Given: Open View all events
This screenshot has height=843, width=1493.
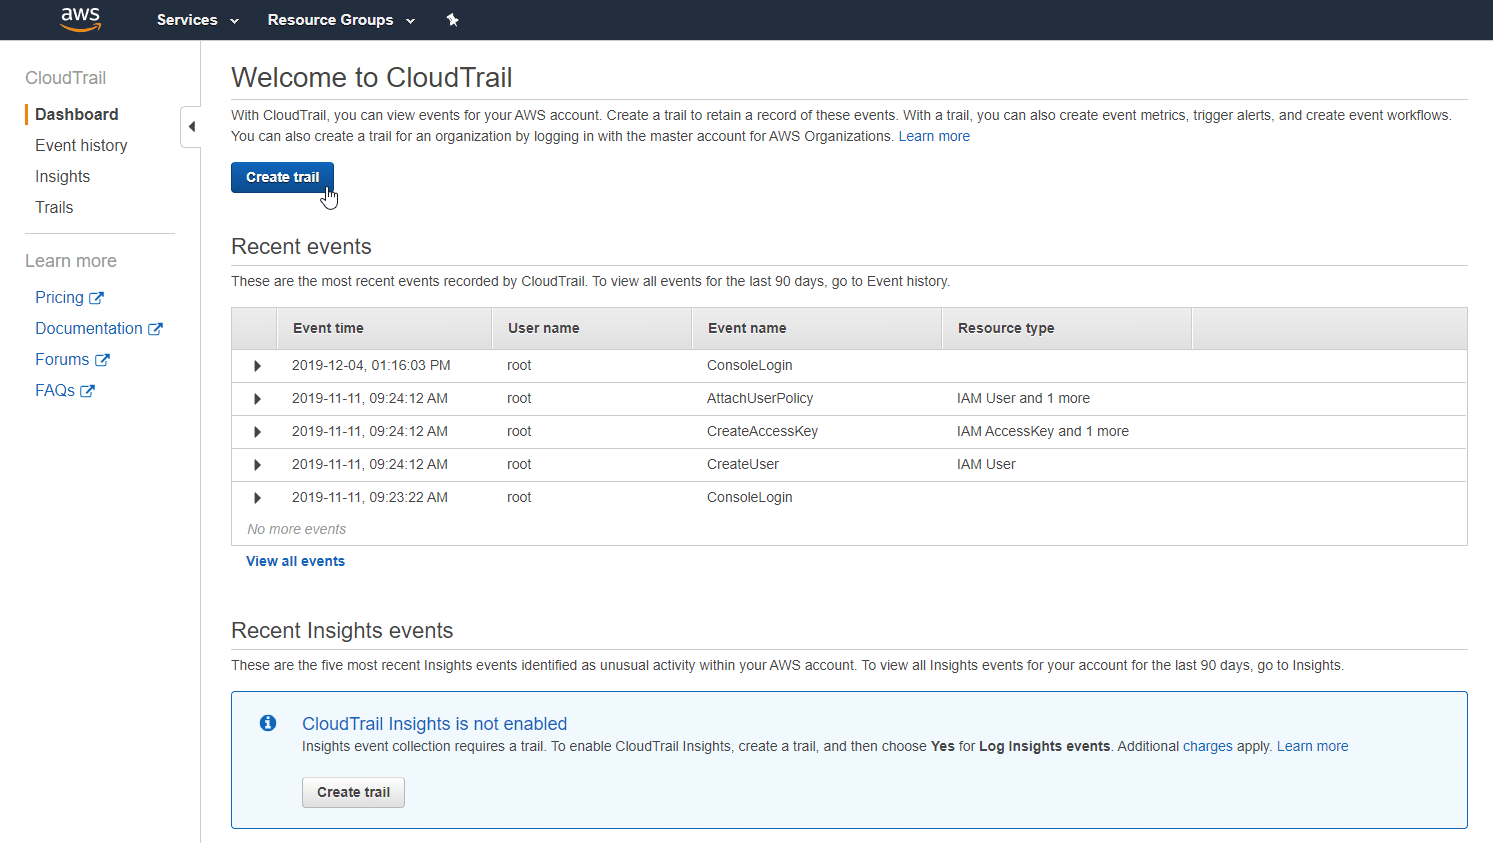Looking at the screenshot, I should (295, 561).
